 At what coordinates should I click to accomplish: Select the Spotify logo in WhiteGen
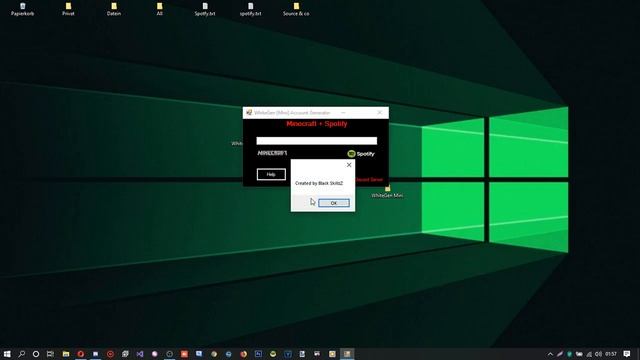(x=361, y=154)
